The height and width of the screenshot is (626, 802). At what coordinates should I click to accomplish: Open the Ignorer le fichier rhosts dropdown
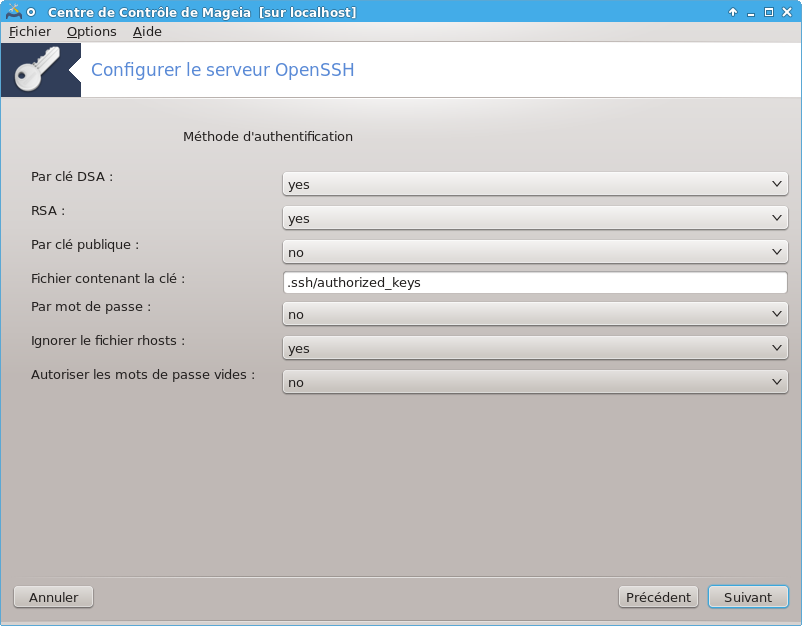point(535,348)
